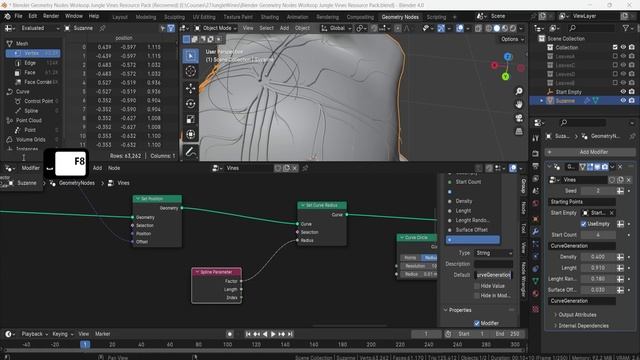The height and width of the screenshot is (360, 640).
Task: Toggle visibility eye for Suzanne object
Action: (623, 100)
